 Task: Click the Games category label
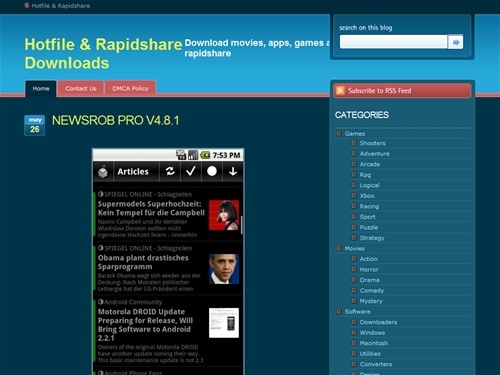tap(355, 133)
